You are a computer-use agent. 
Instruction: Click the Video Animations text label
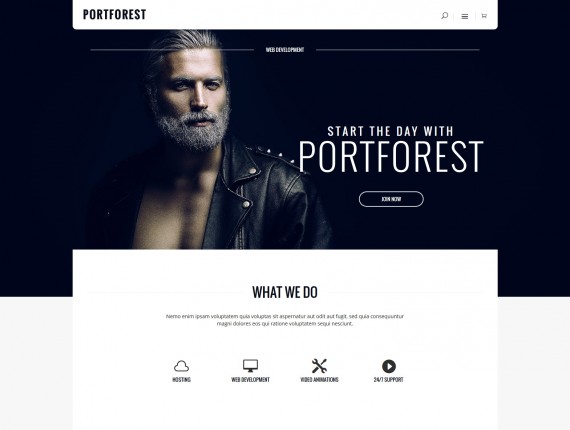[x=319, y=379]
